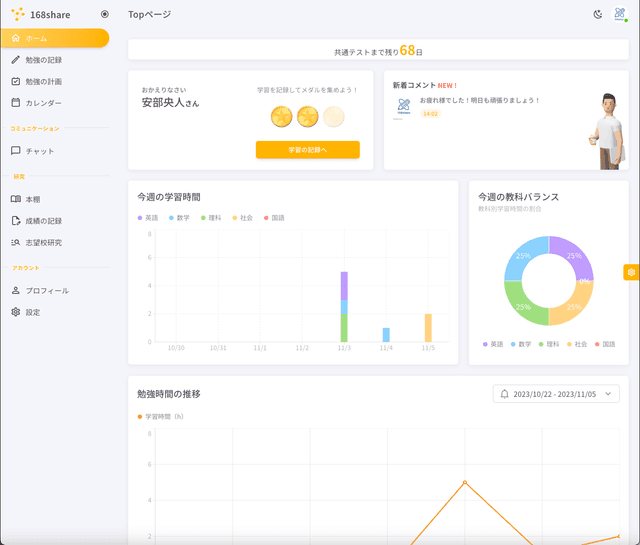Open the ホーム menu item
This screenshot has width=640, height=545.
55,38
